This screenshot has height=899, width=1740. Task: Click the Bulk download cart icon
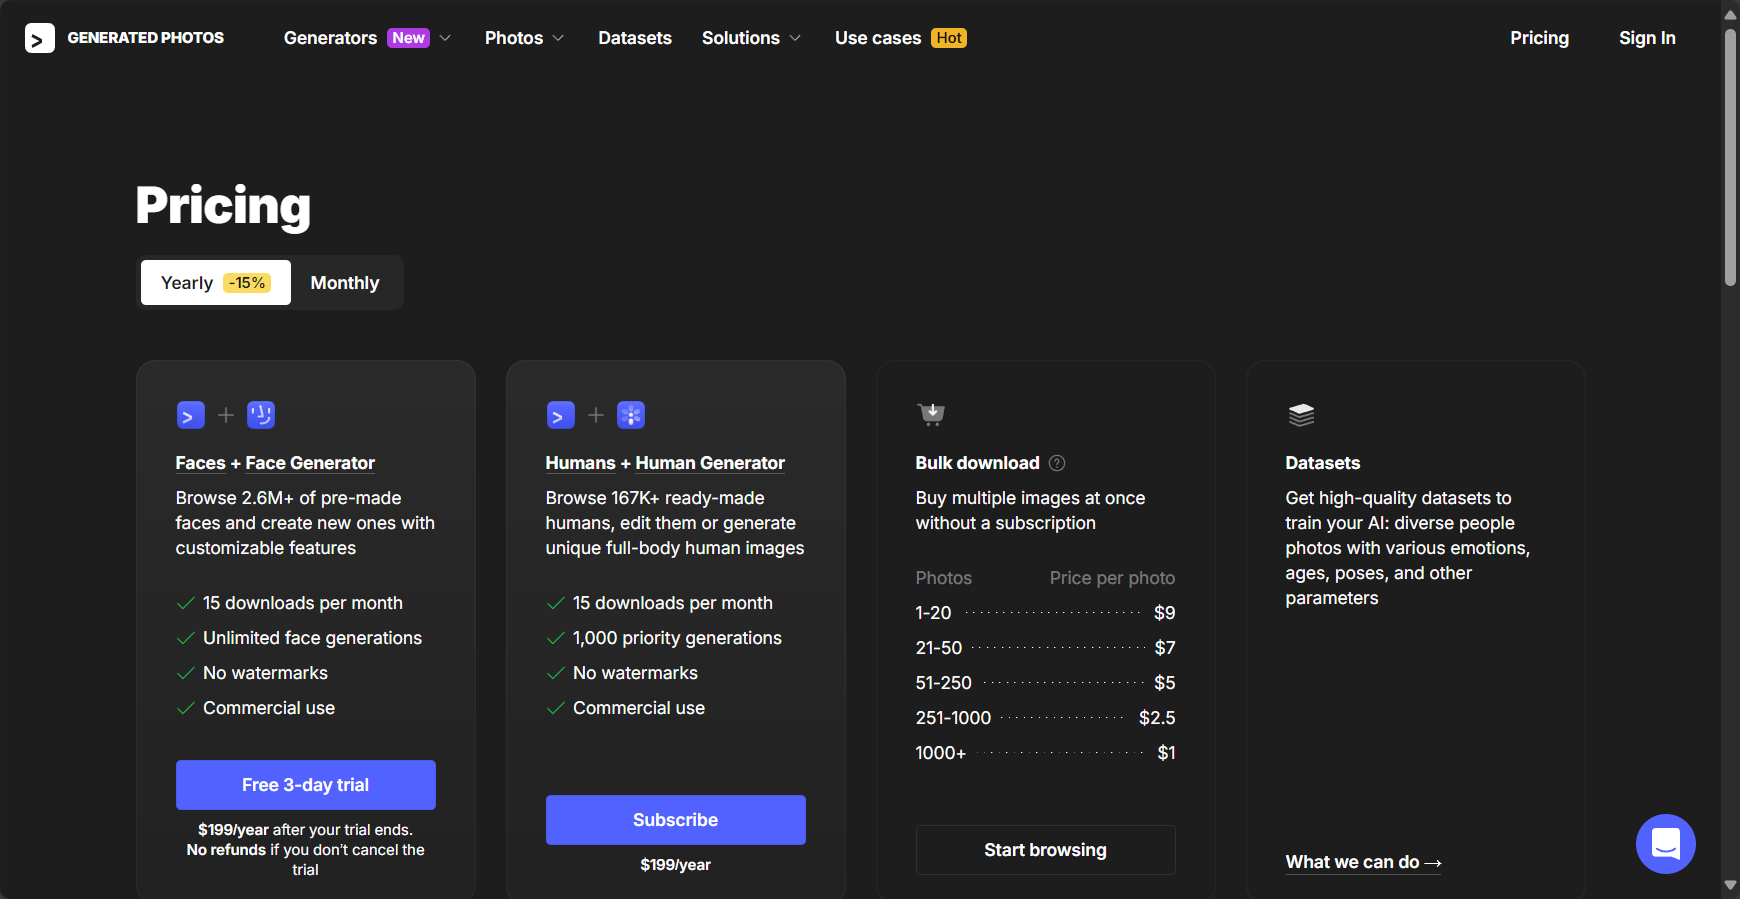pos(931,414)
